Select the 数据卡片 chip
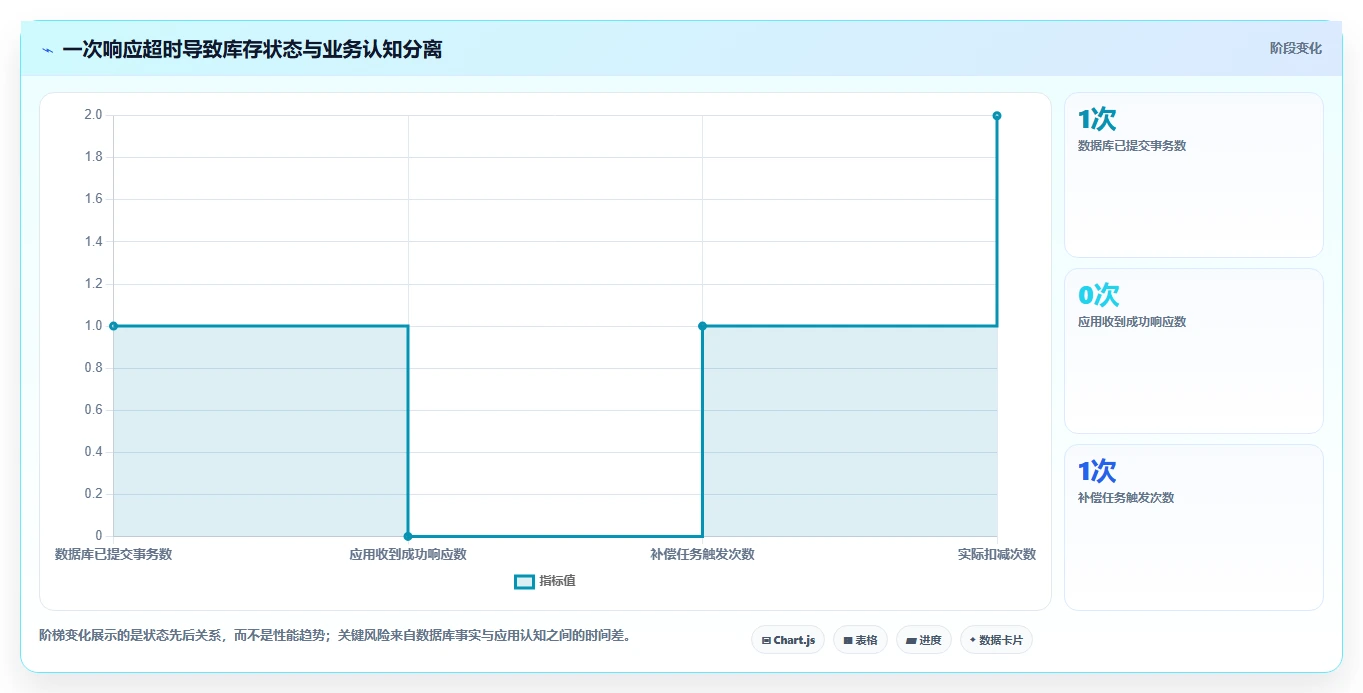The image size is (1363, 693). pos(996,640)
